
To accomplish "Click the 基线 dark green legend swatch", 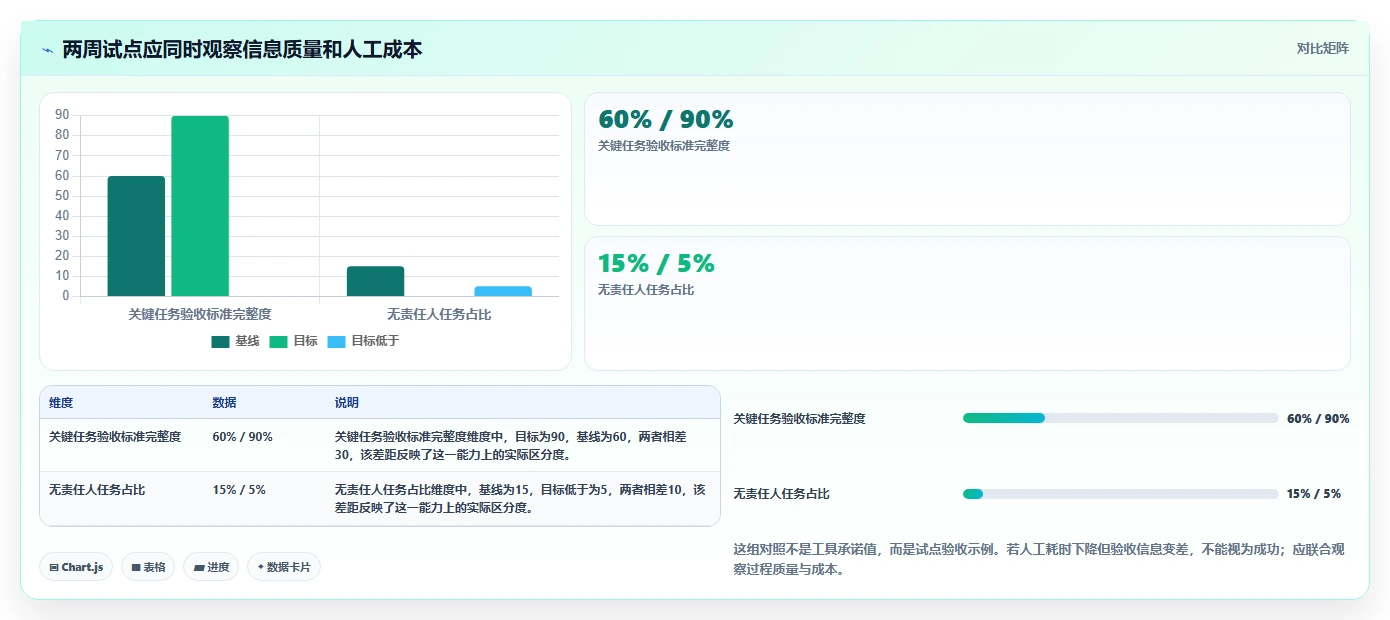I will (x=220, y=342).
